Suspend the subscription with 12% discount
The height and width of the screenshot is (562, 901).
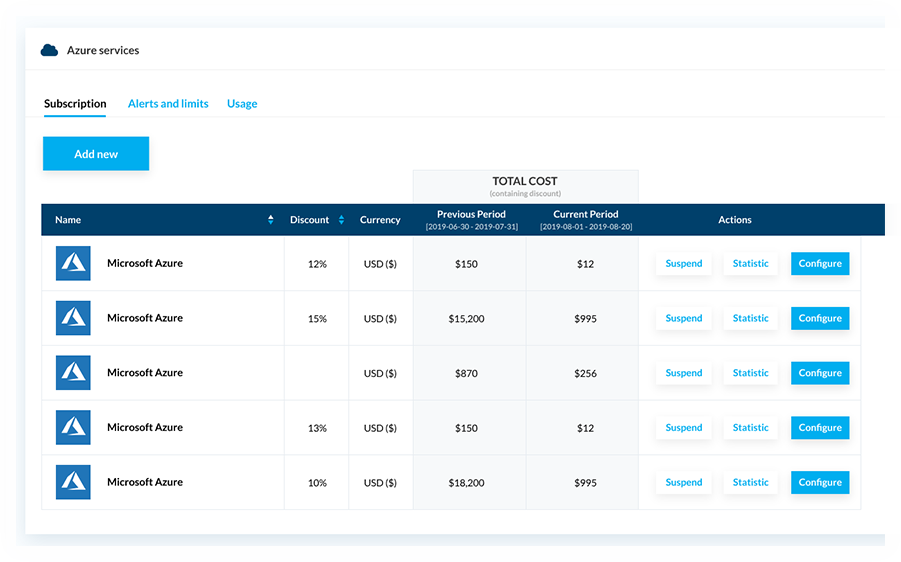(x=684, y=263)
